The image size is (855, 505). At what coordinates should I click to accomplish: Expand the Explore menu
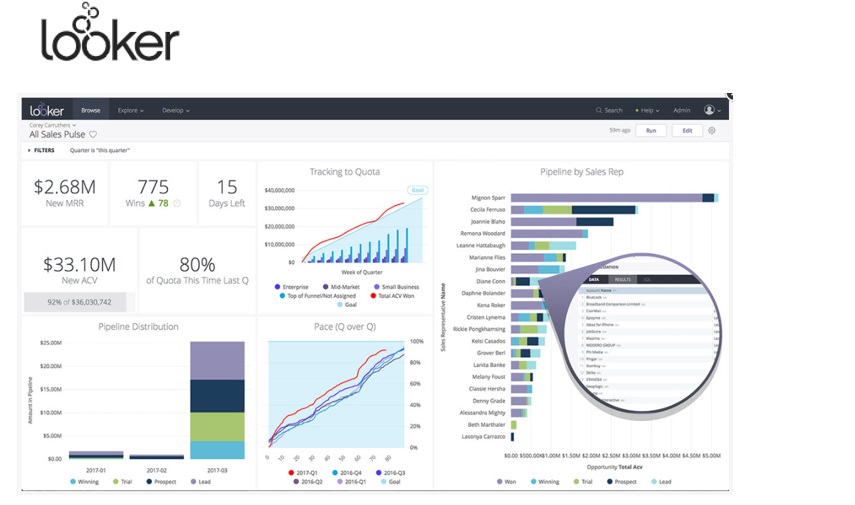[130, 110]
